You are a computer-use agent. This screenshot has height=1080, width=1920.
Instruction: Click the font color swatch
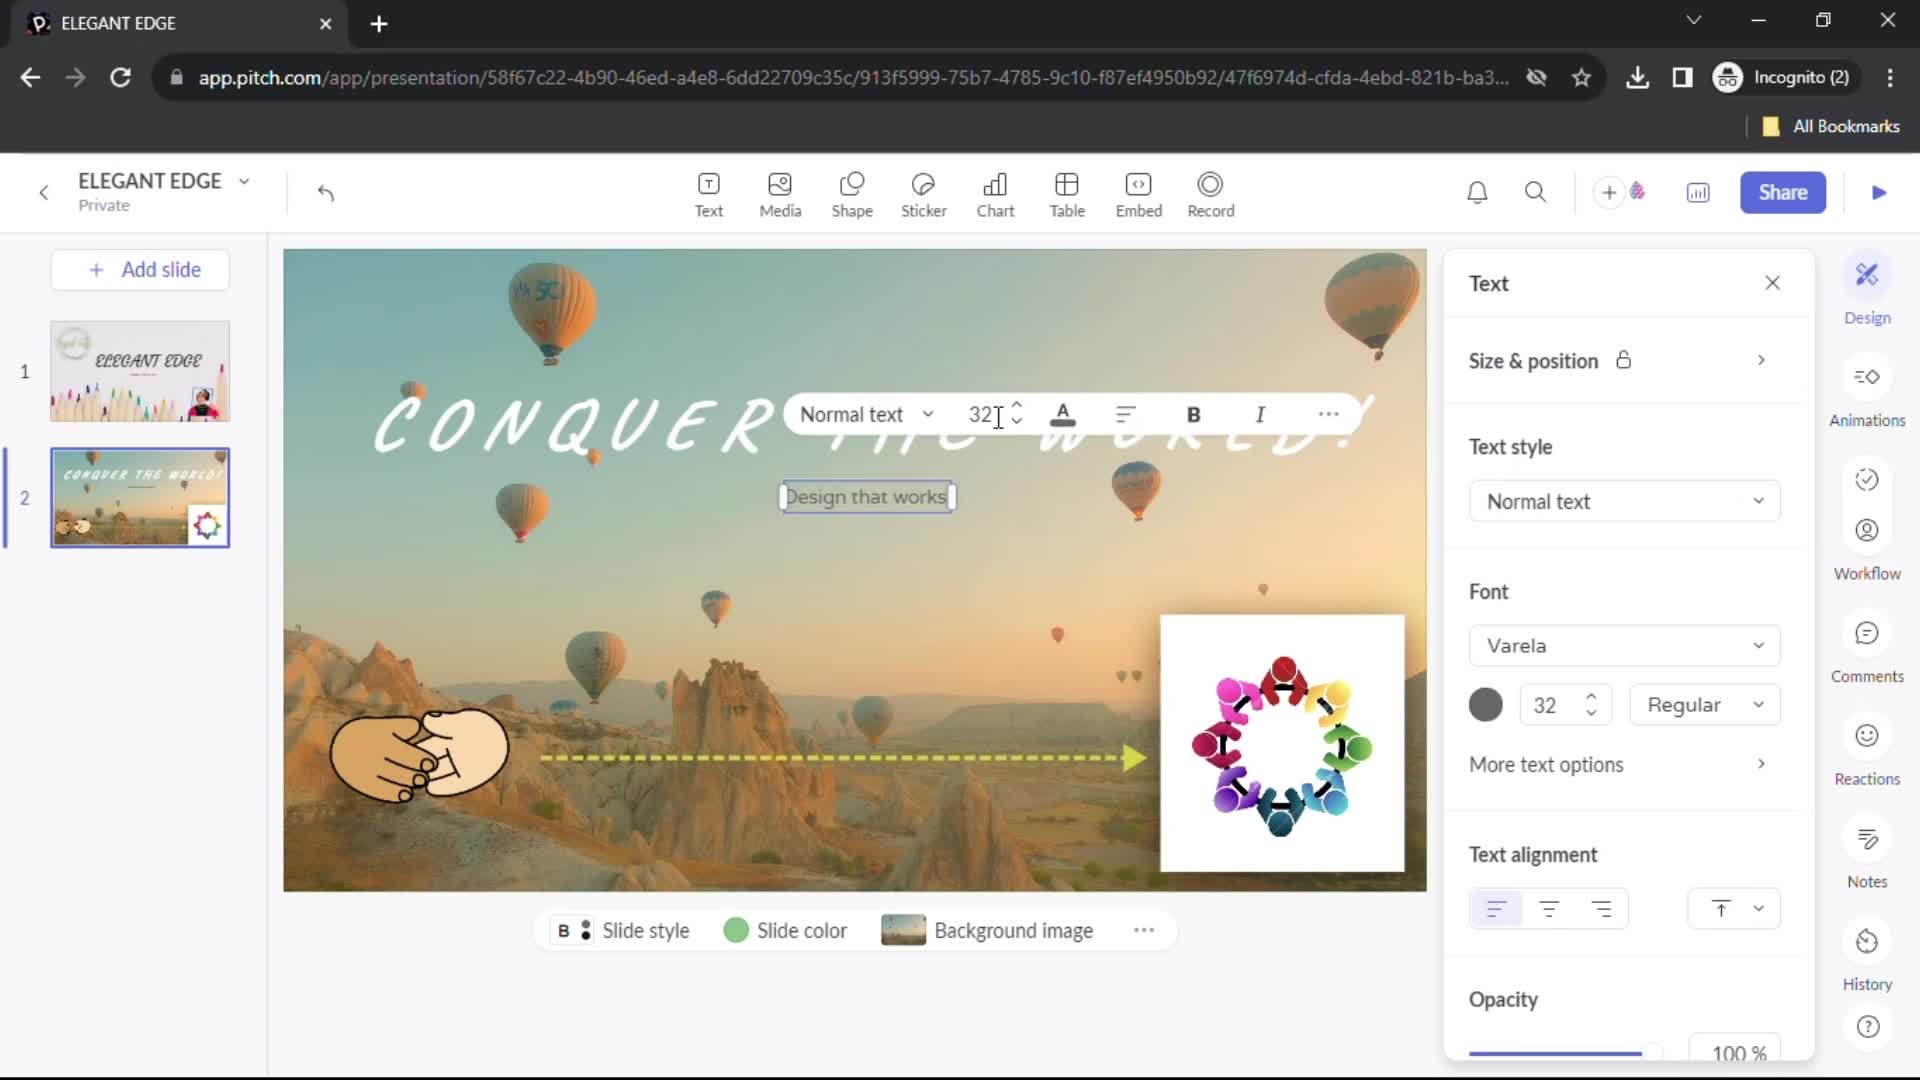point(1485,704)
